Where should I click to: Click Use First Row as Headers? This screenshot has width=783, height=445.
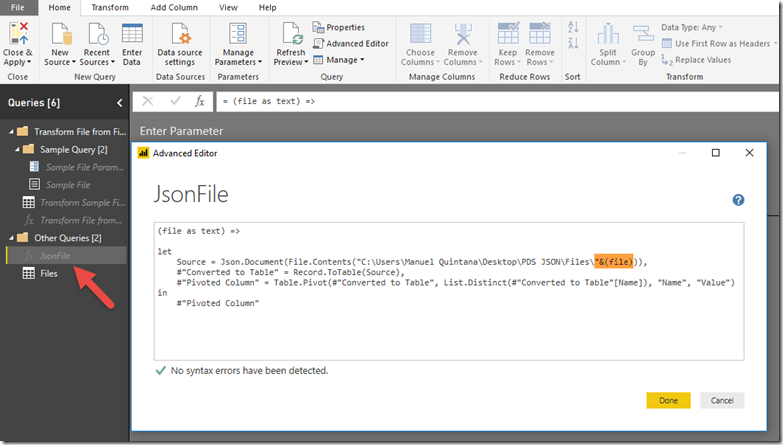pos(716,43)
